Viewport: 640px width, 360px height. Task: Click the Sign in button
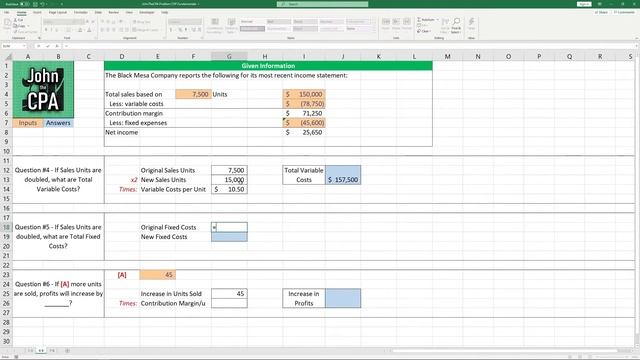(x=584, y=4)
